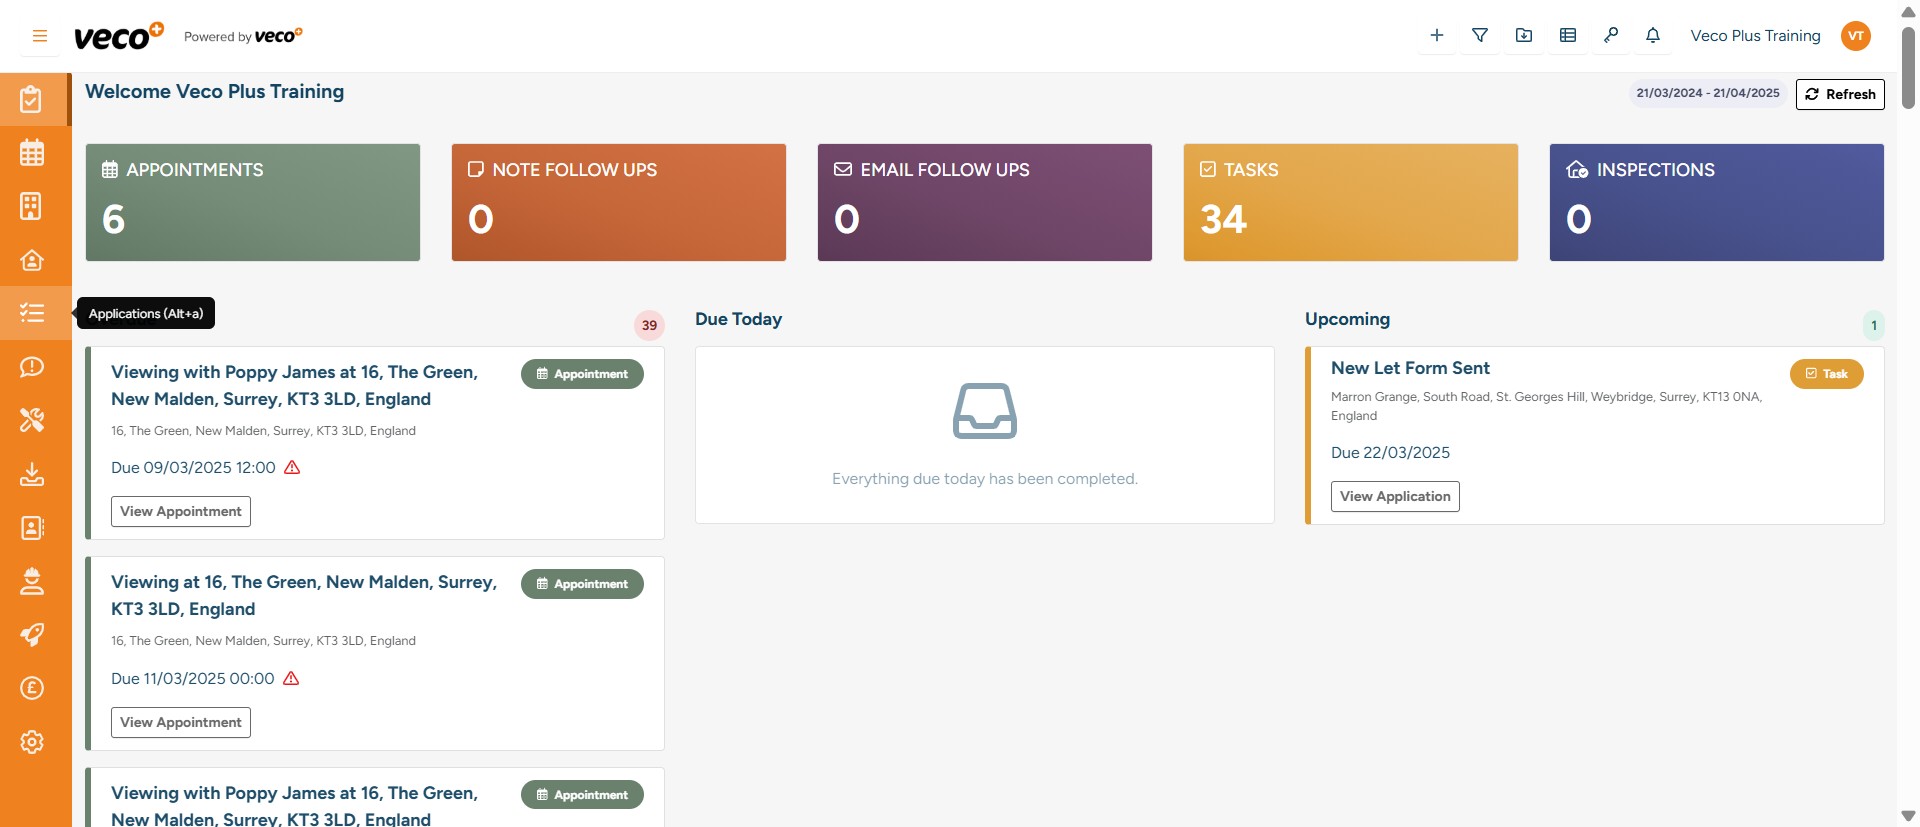Open the Inspections summary card

point(1716,202)
